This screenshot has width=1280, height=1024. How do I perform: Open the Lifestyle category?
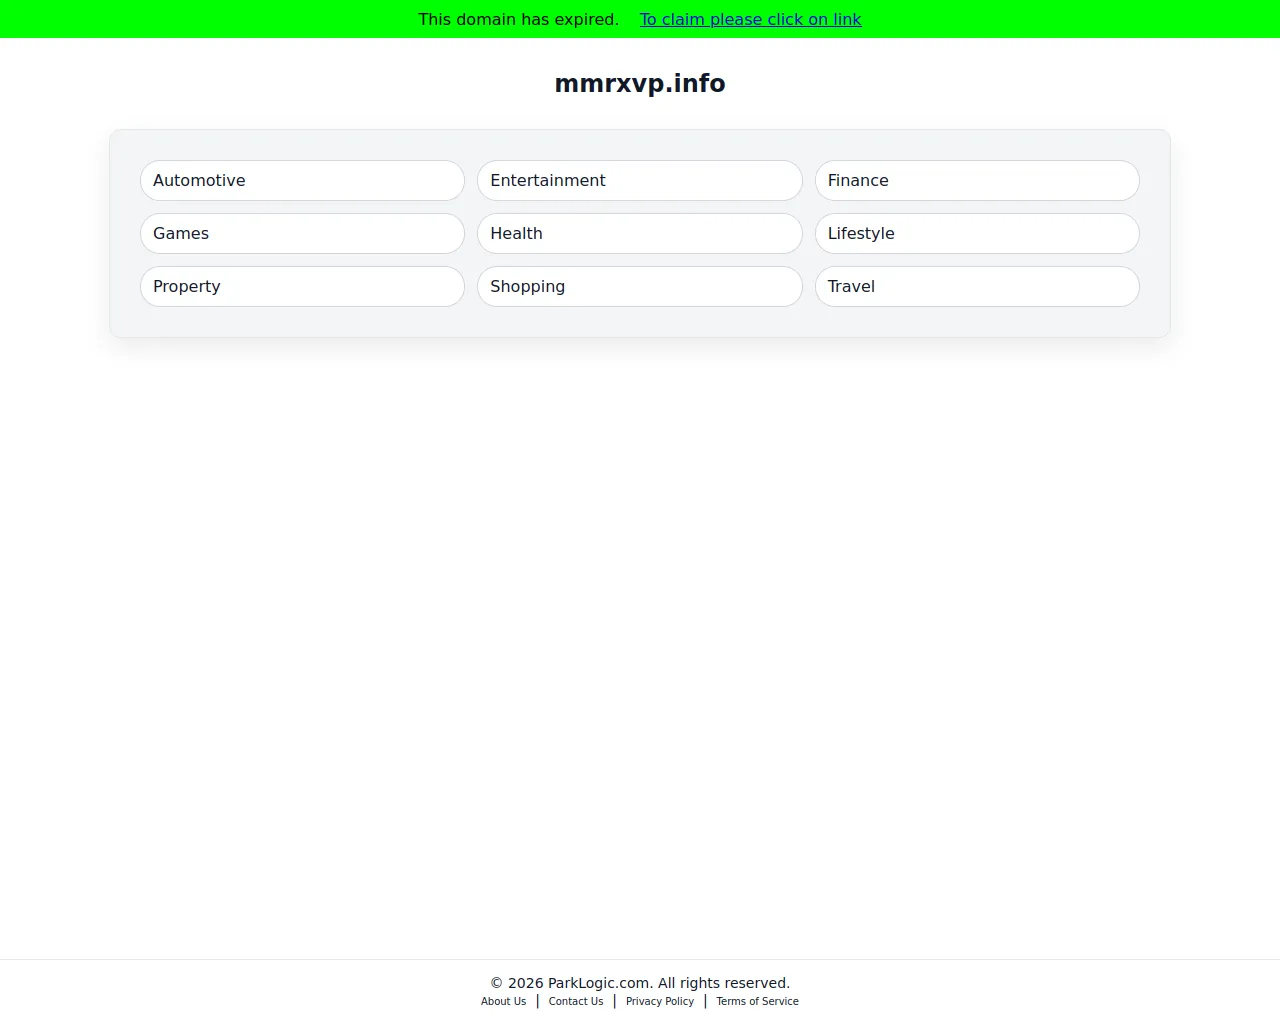(x=977, y=233)
